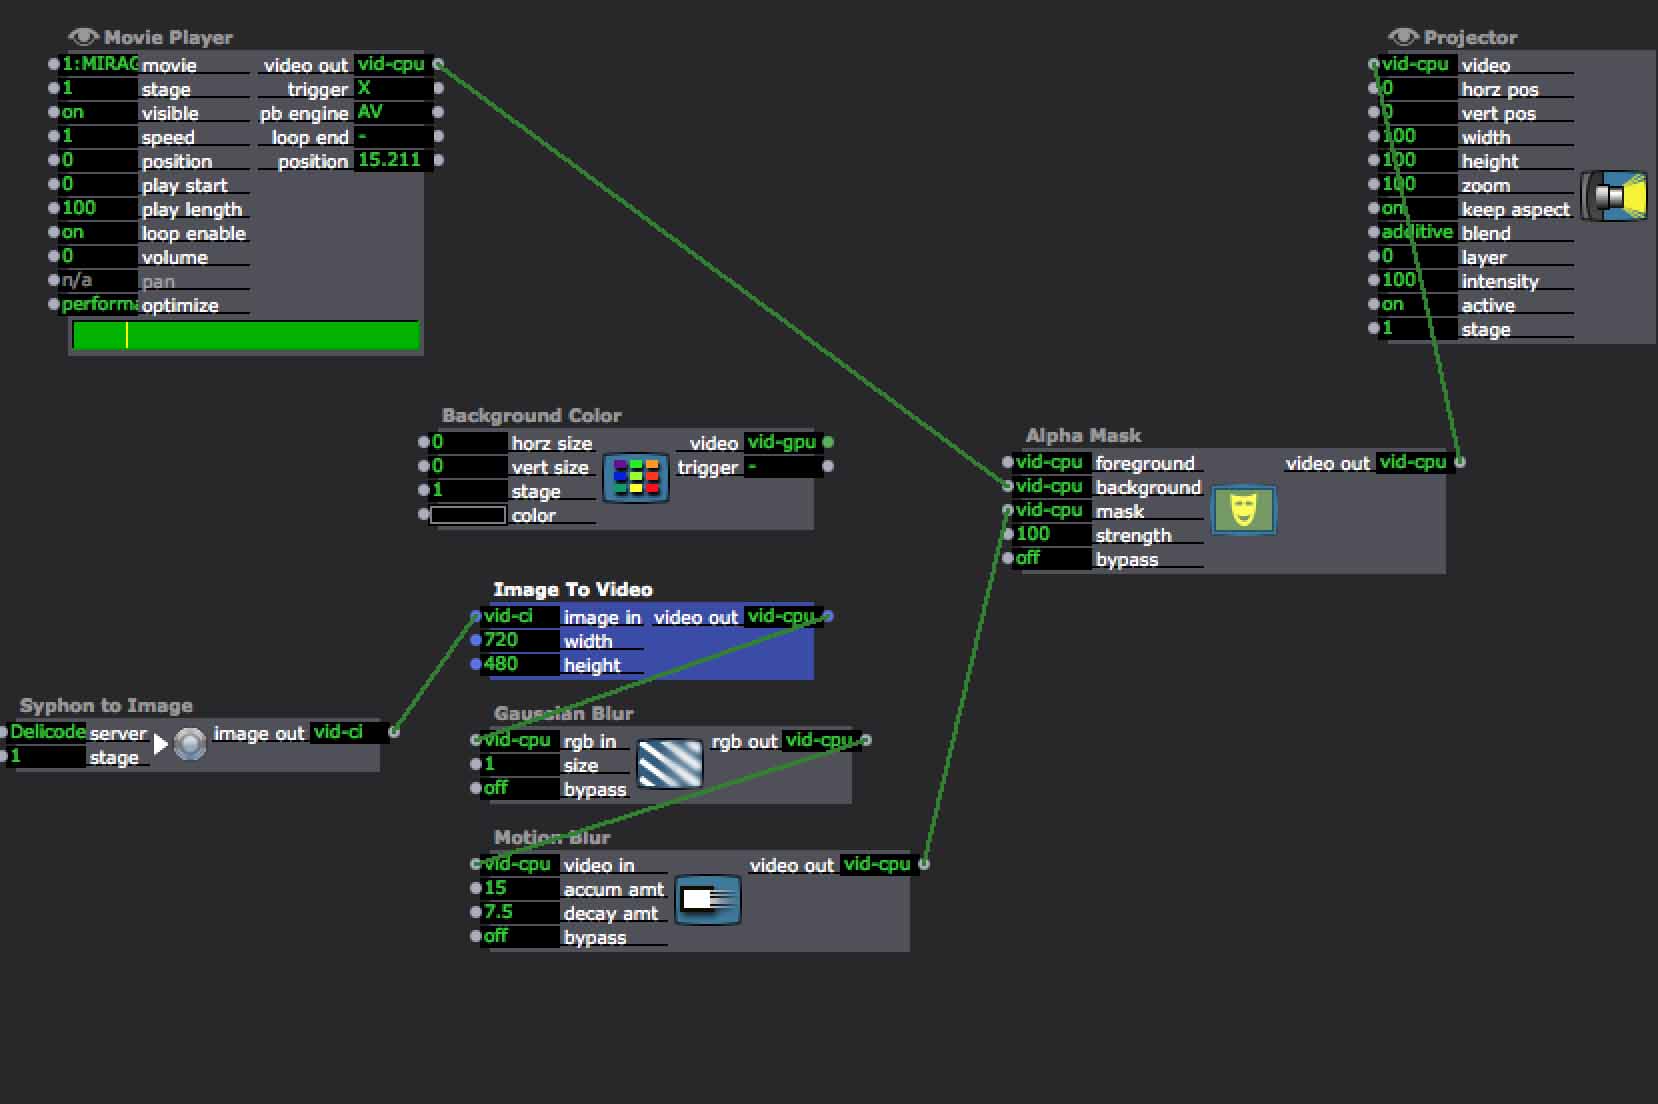
Task: Toggle Motion Blur bypass 'off' value
Action: click(520, 936)
